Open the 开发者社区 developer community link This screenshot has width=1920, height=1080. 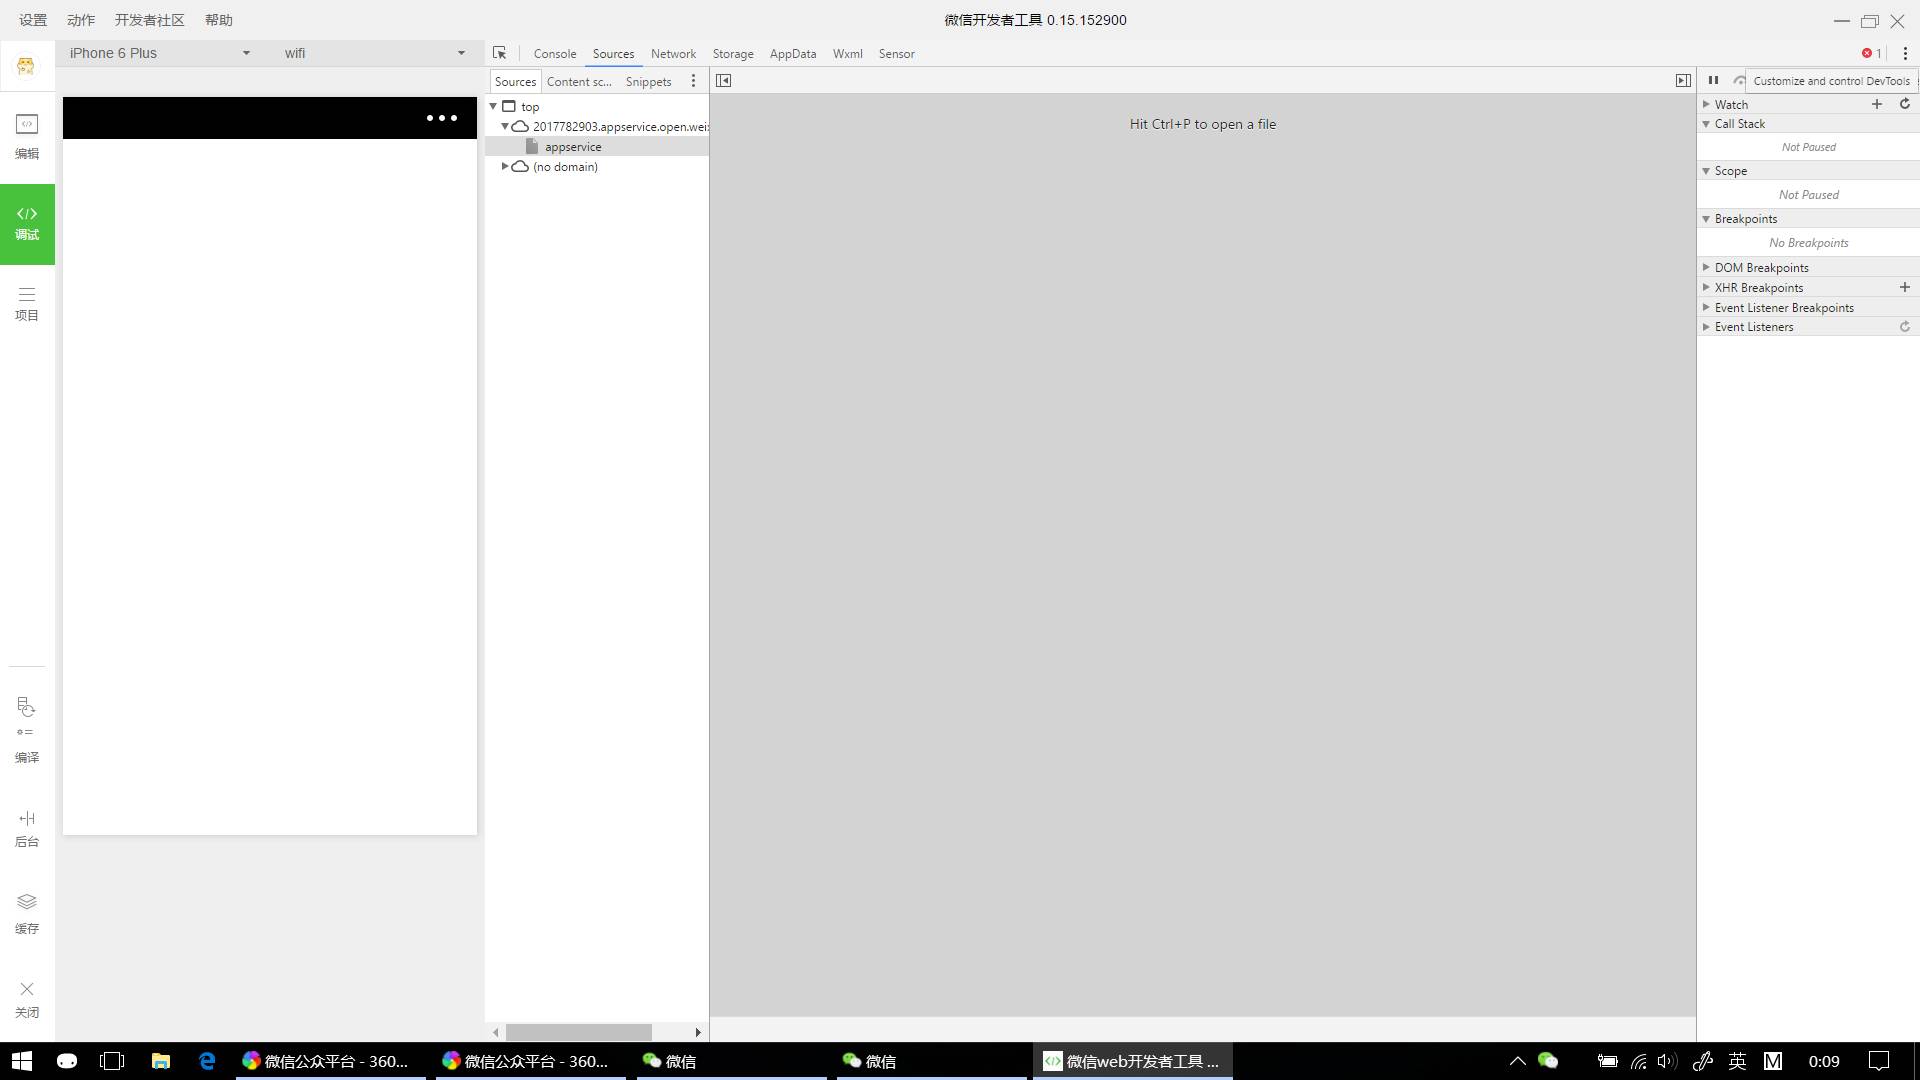pos(149,20)
